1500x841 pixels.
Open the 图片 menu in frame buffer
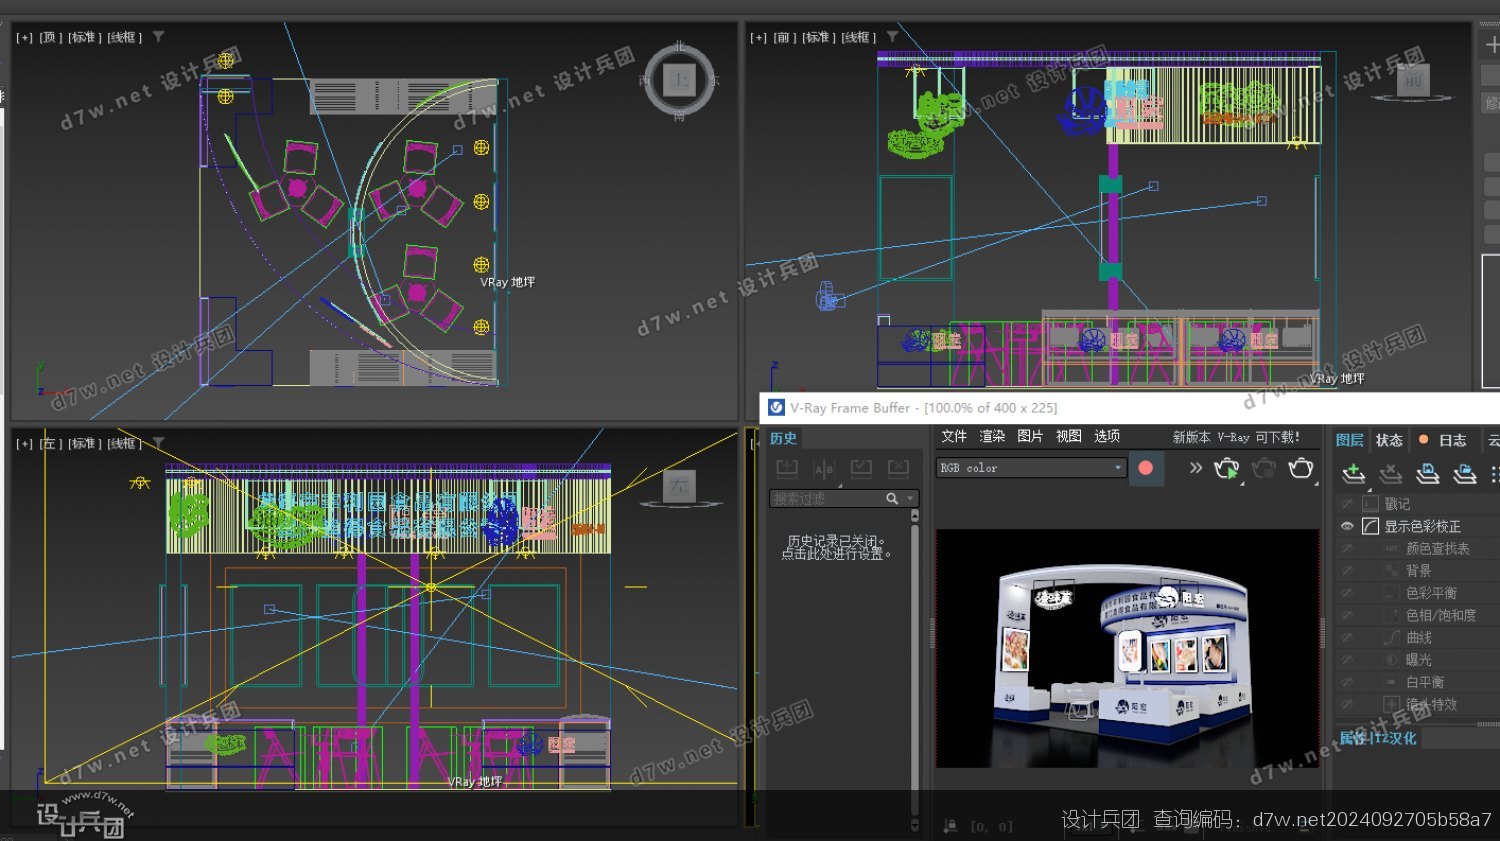pyautogui.click(x=1030, y=436)
